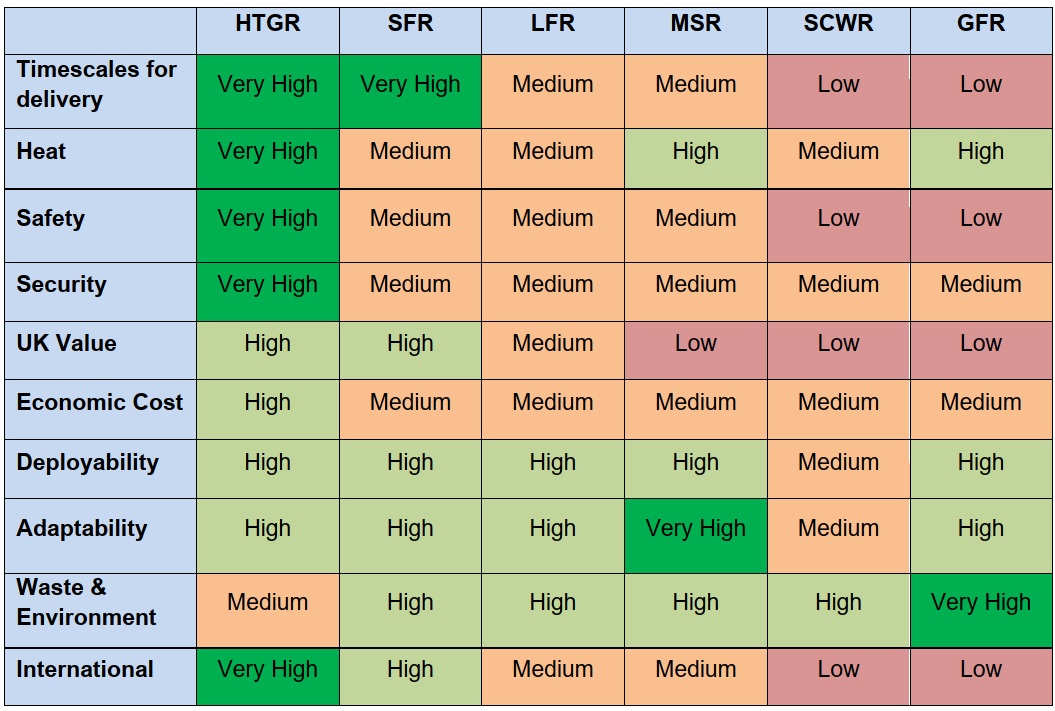
Task: Click the International row label
Action: point(85,669)
